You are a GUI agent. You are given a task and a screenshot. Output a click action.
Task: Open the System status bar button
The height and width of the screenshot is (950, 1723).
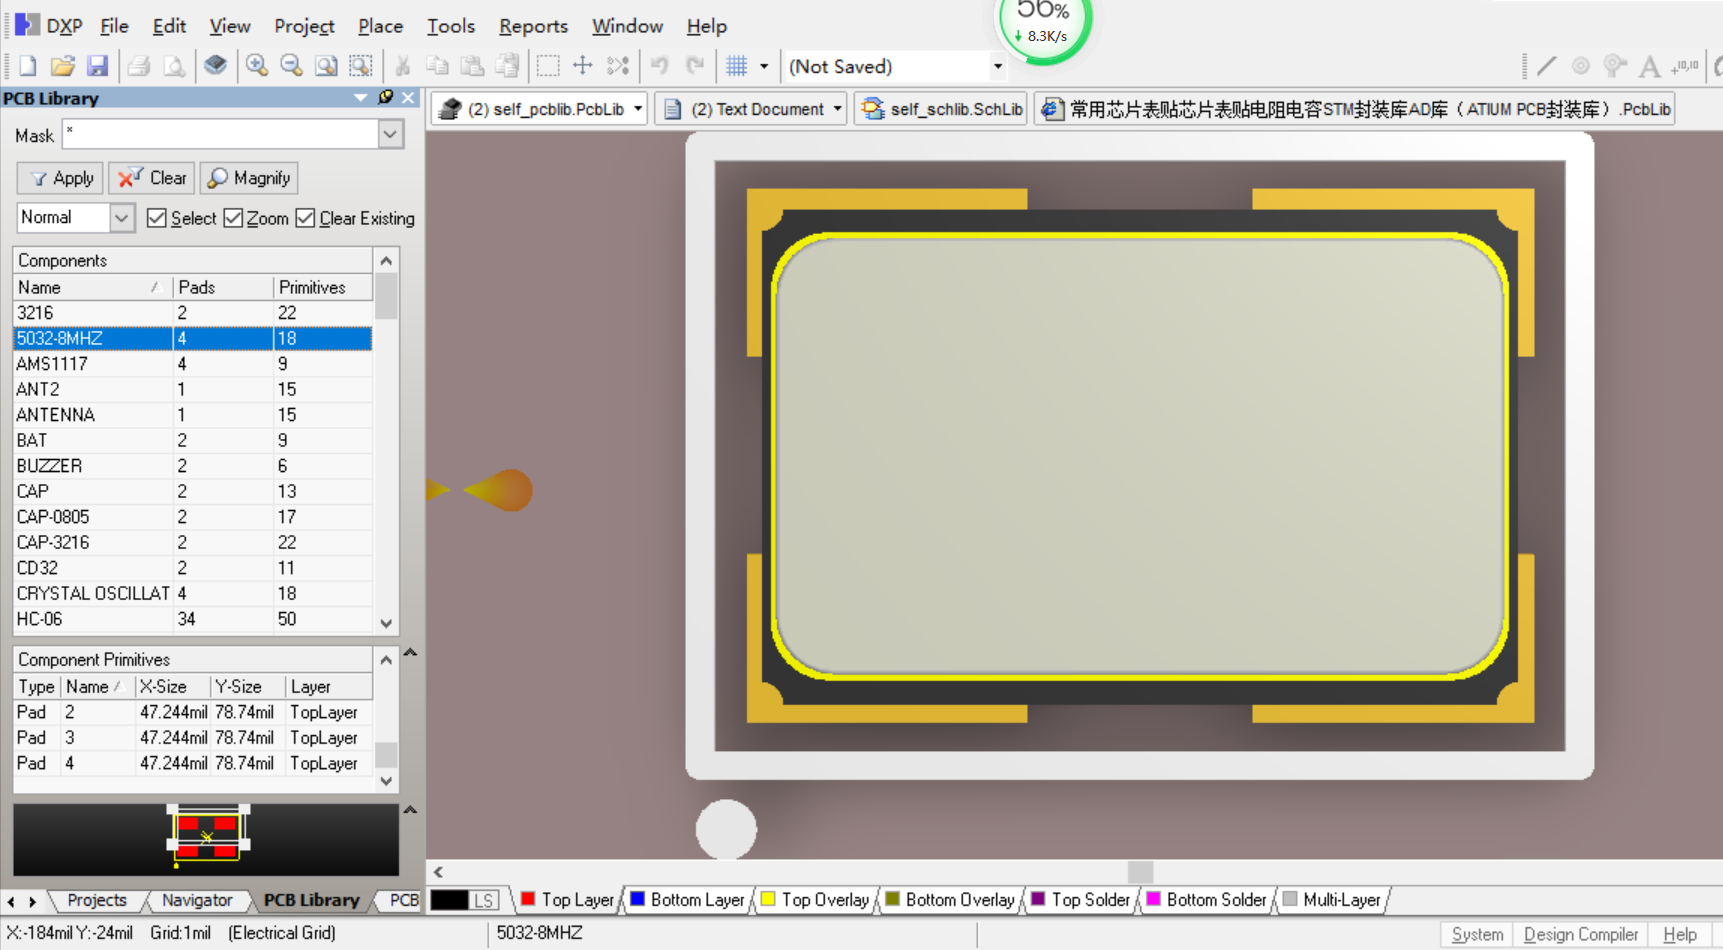(x=1477, y=934)
